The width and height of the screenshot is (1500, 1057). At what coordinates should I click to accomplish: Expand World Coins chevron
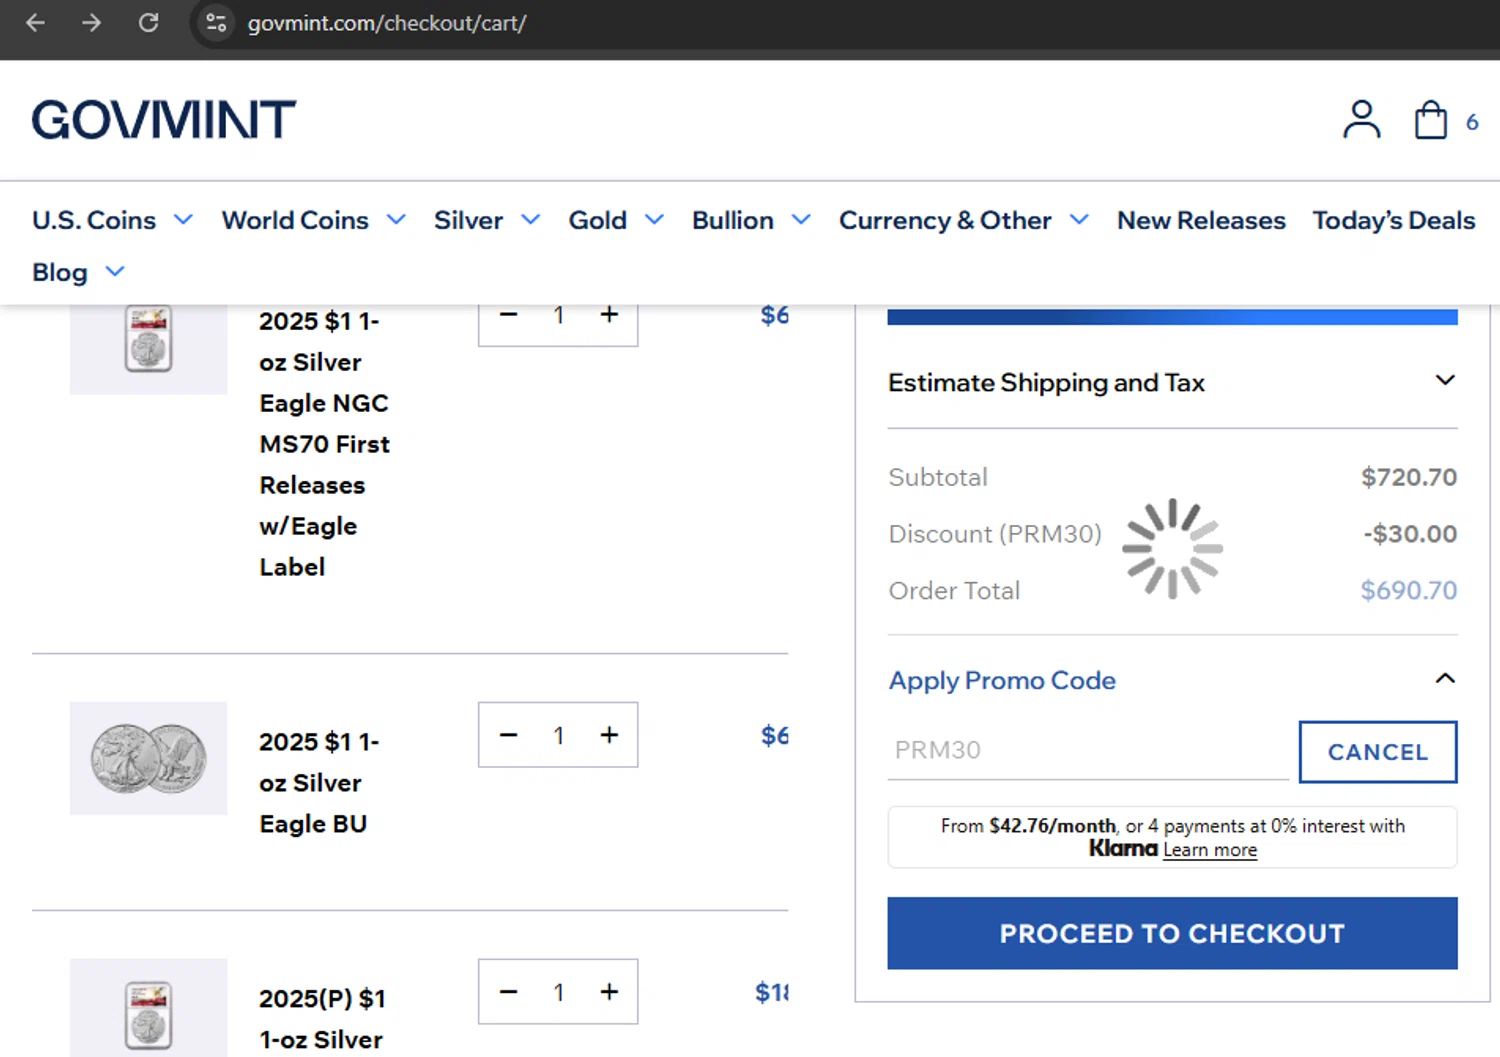point(396,219)
